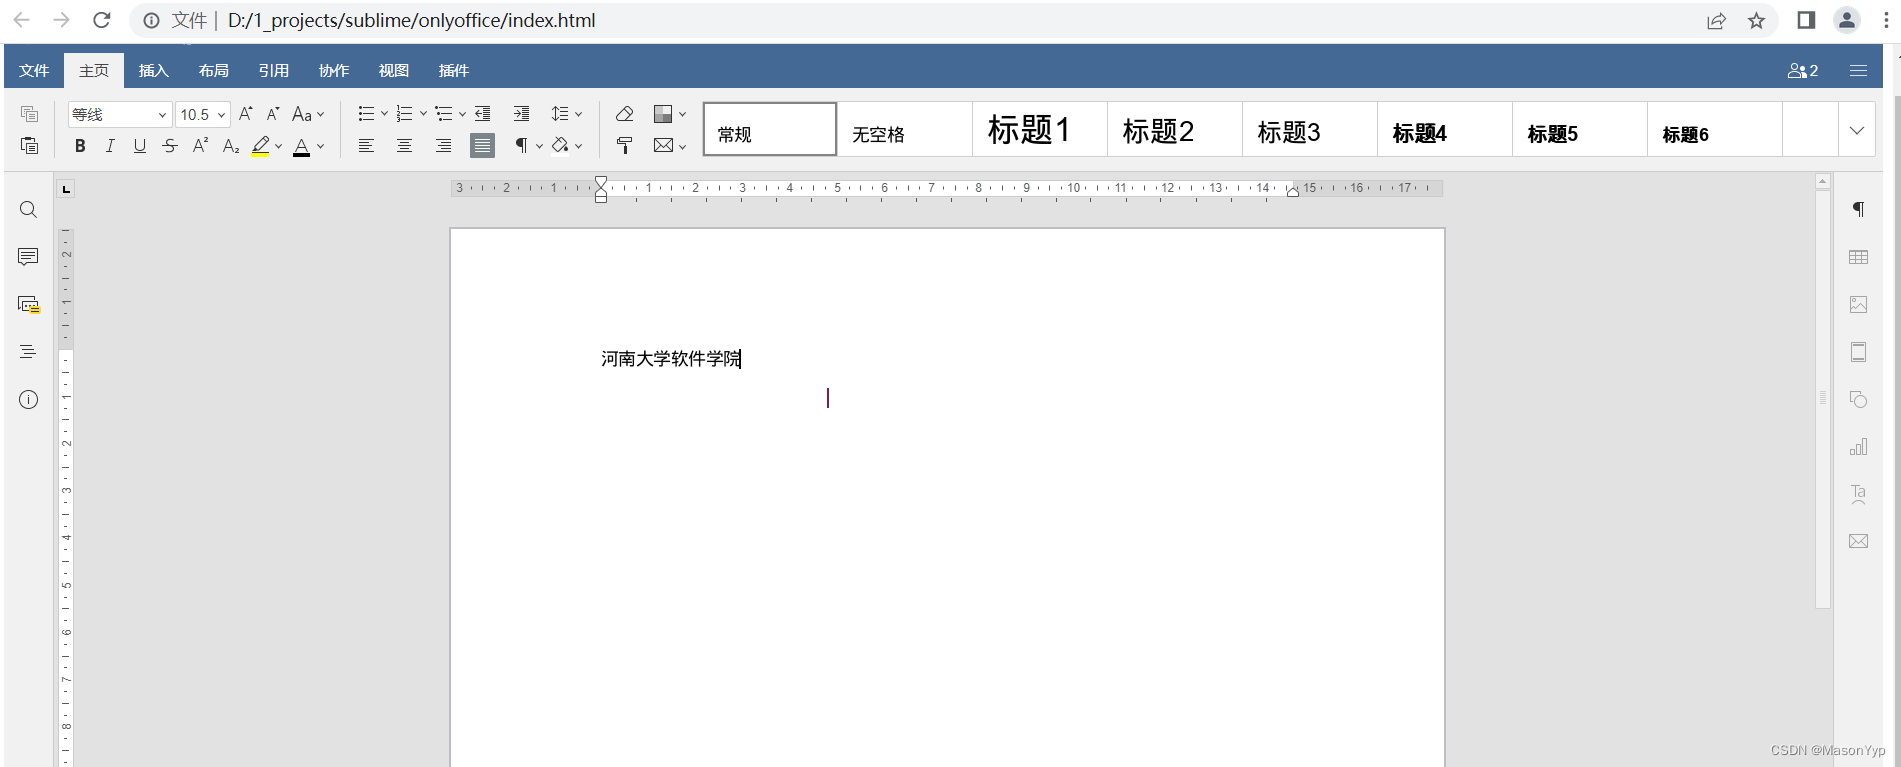The width and height of the screenshot is (1901, 767).
Task: Toggle bold formatting
Action: tap(80, 146)
